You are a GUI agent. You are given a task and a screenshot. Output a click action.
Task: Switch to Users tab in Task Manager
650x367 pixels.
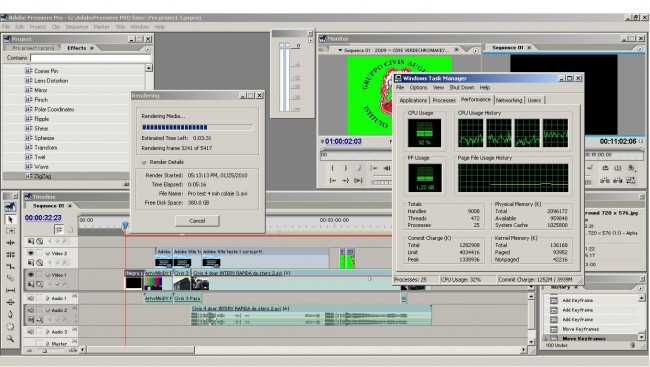534,100
